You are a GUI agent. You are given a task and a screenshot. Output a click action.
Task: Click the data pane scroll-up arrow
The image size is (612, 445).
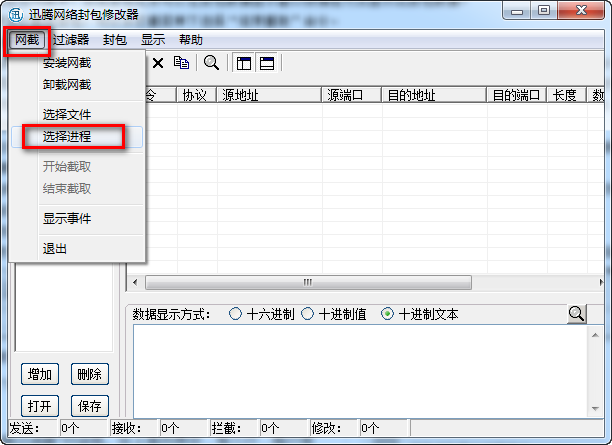595,335
